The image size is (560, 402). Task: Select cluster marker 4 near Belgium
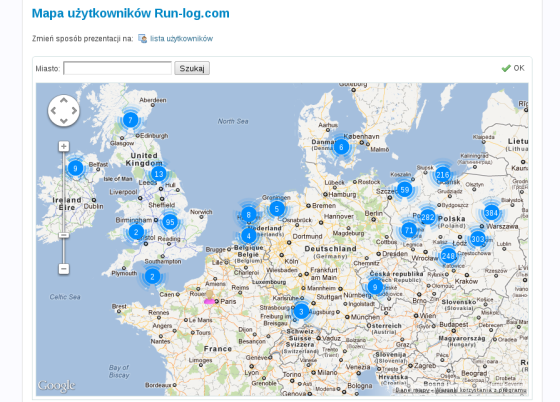click(249, 236)
